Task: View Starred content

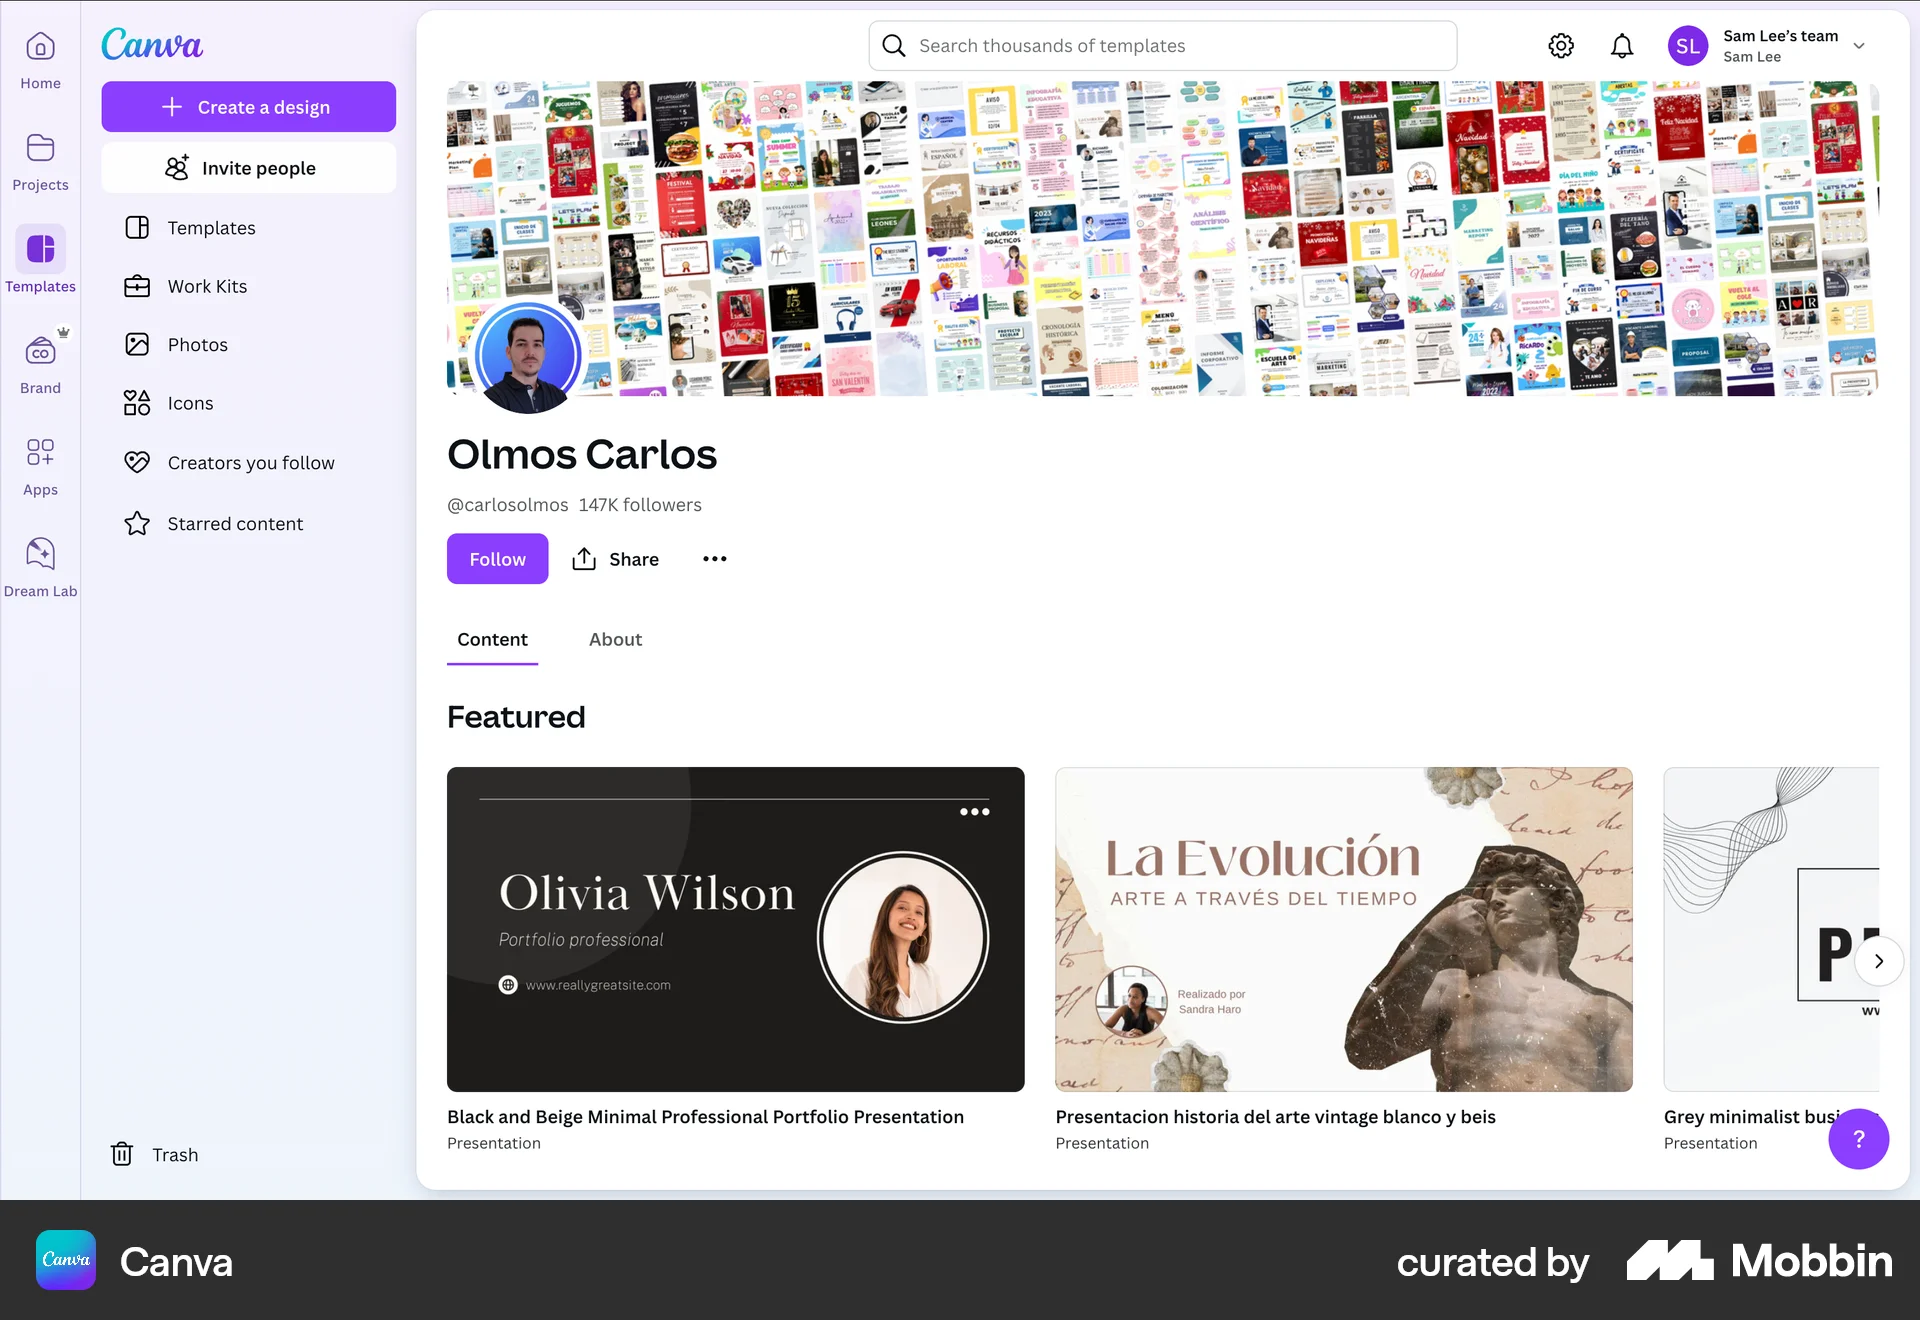Action: coord(234,523)
